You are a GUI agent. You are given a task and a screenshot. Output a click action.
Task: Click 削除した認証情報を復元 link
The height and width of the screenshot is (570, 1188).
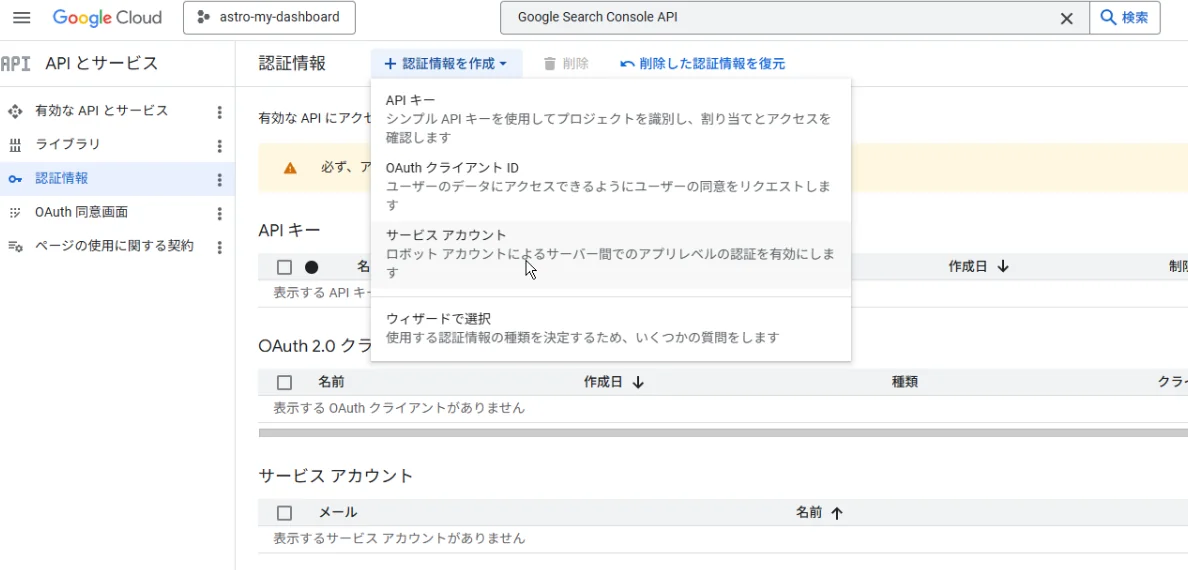(x=702, y=64)
